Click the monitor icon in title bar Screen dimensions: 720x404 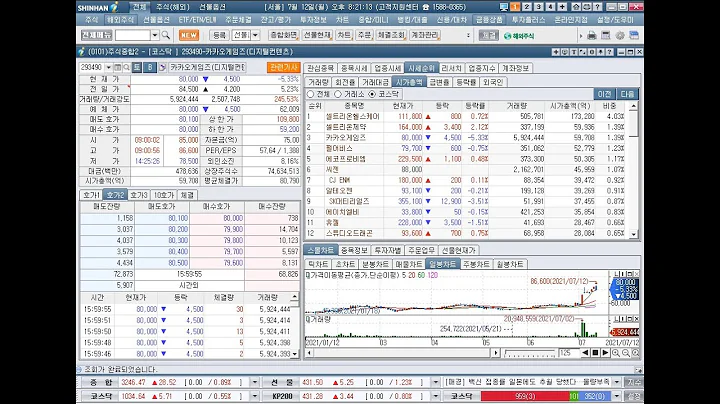click(504, 7)
